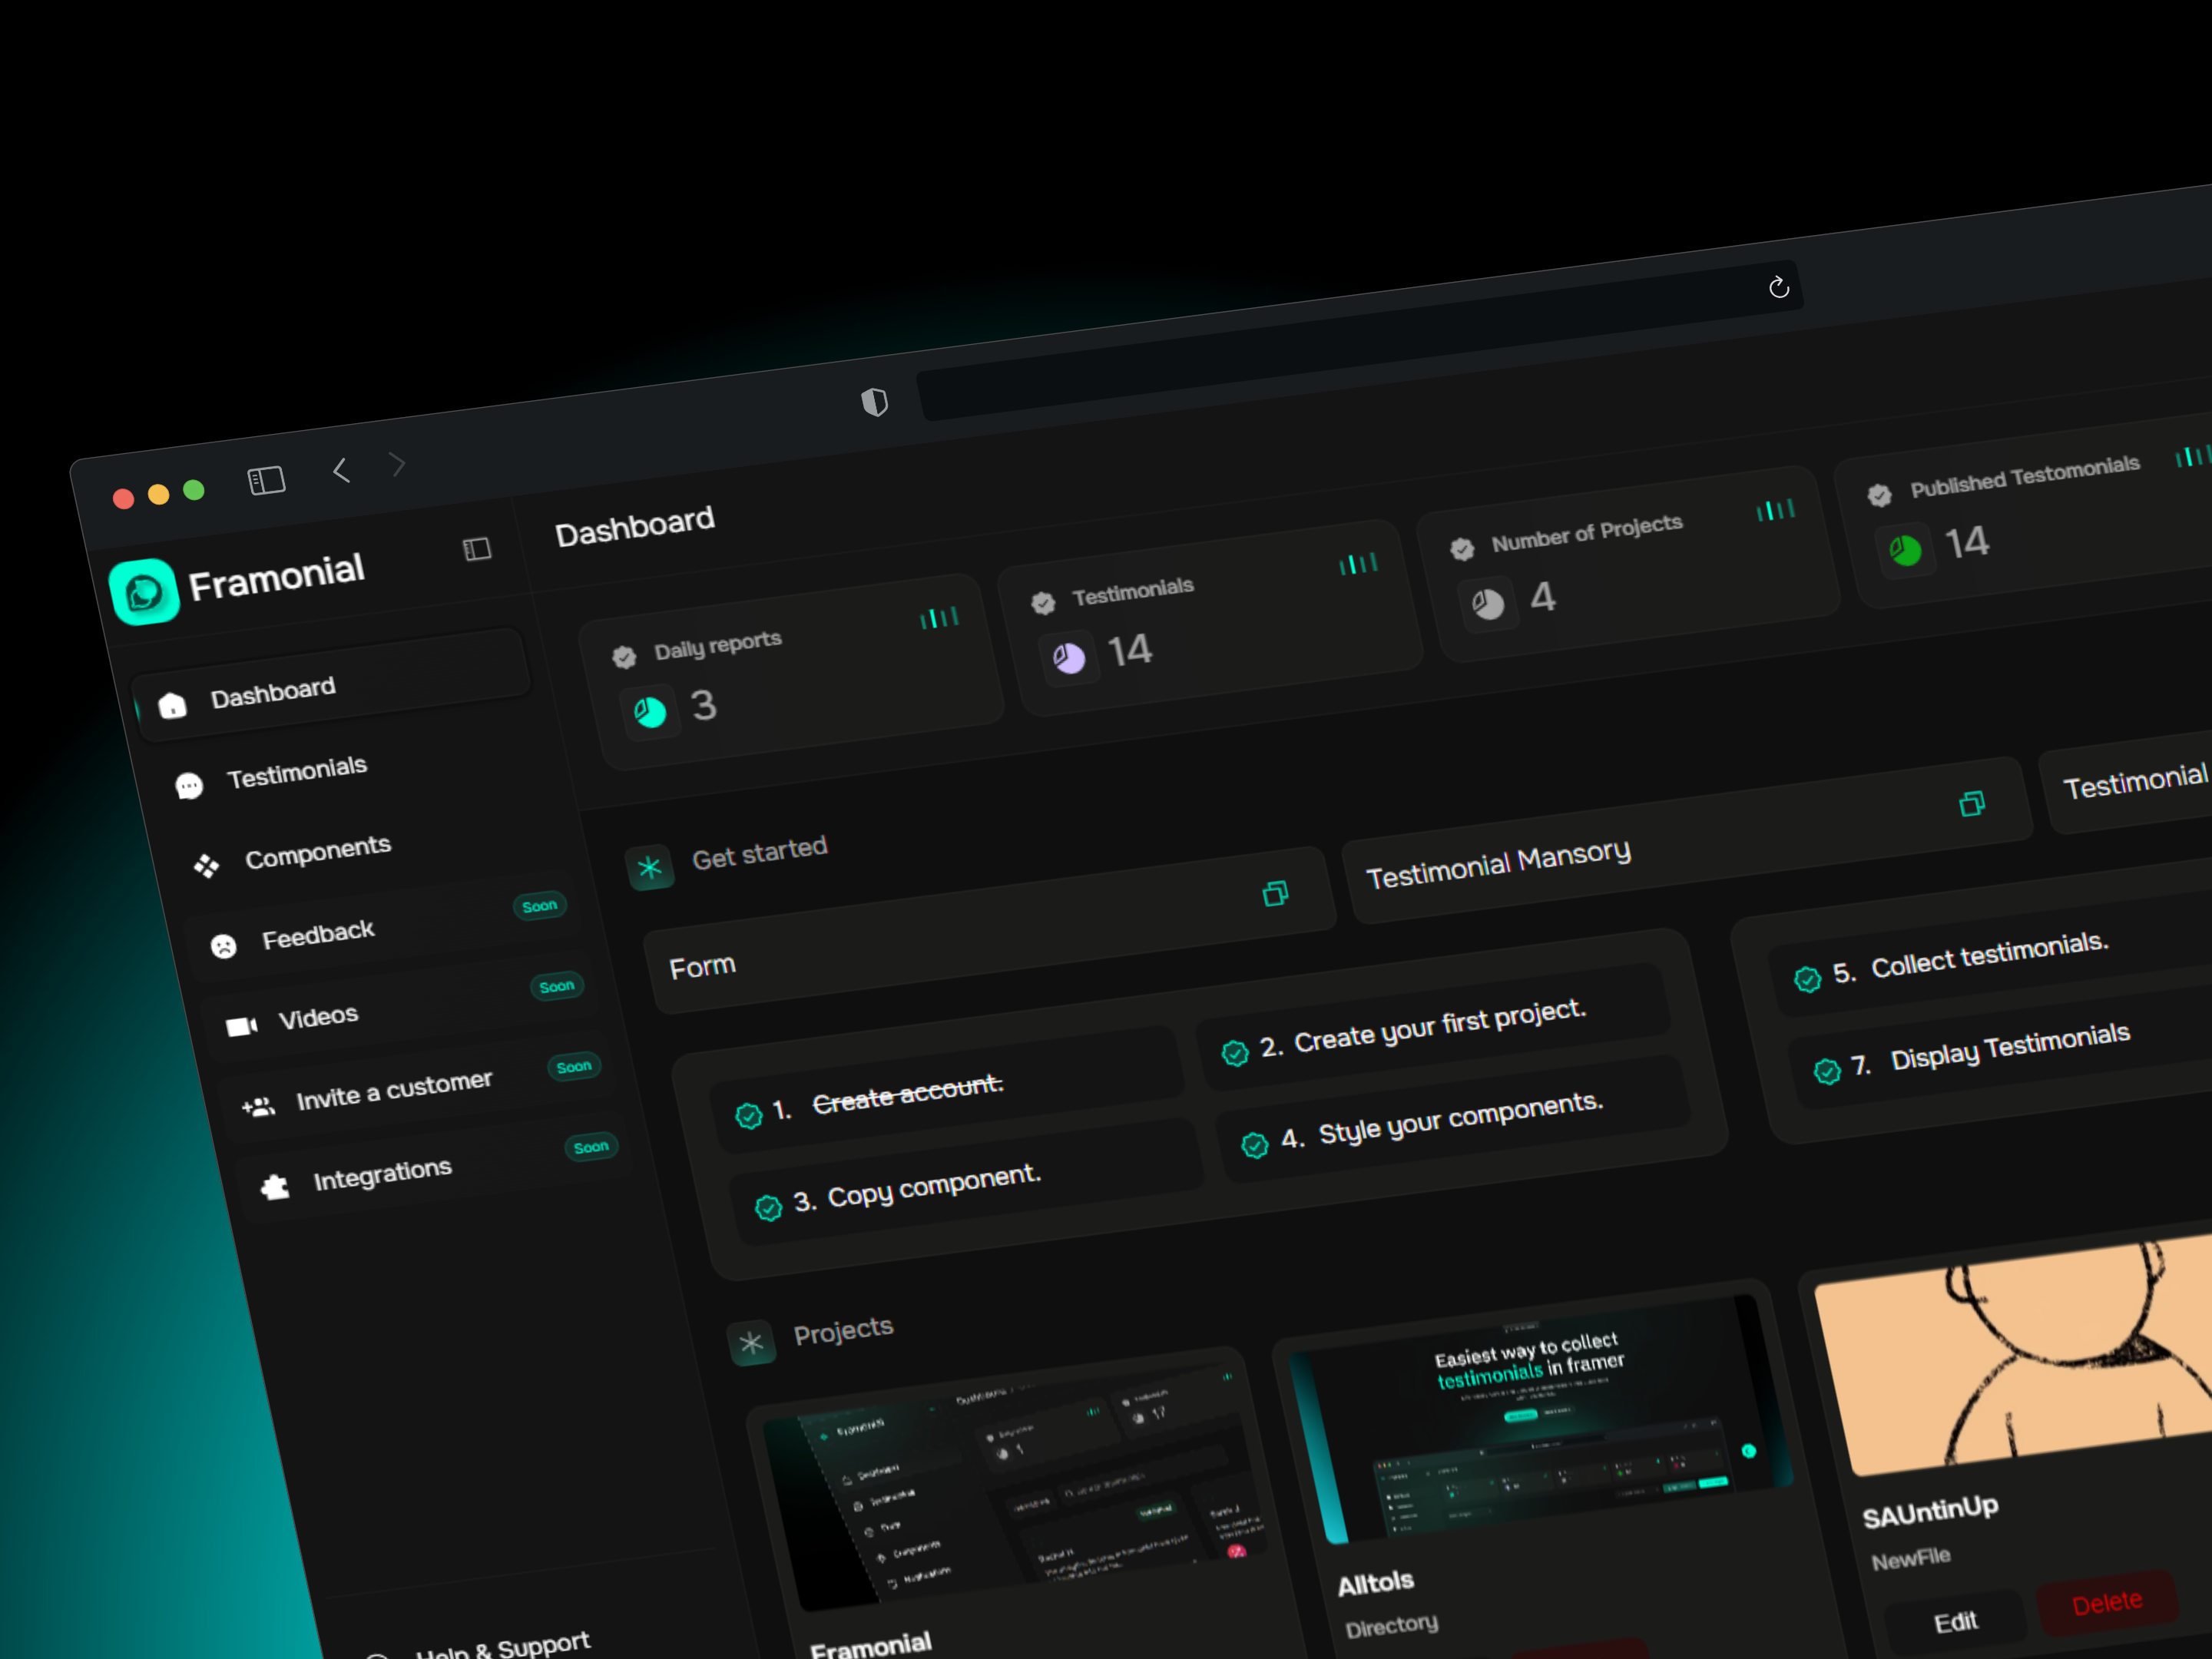Click the Daily reports value 3
Screen dimensions: 2212x1659
coord(704,705)
